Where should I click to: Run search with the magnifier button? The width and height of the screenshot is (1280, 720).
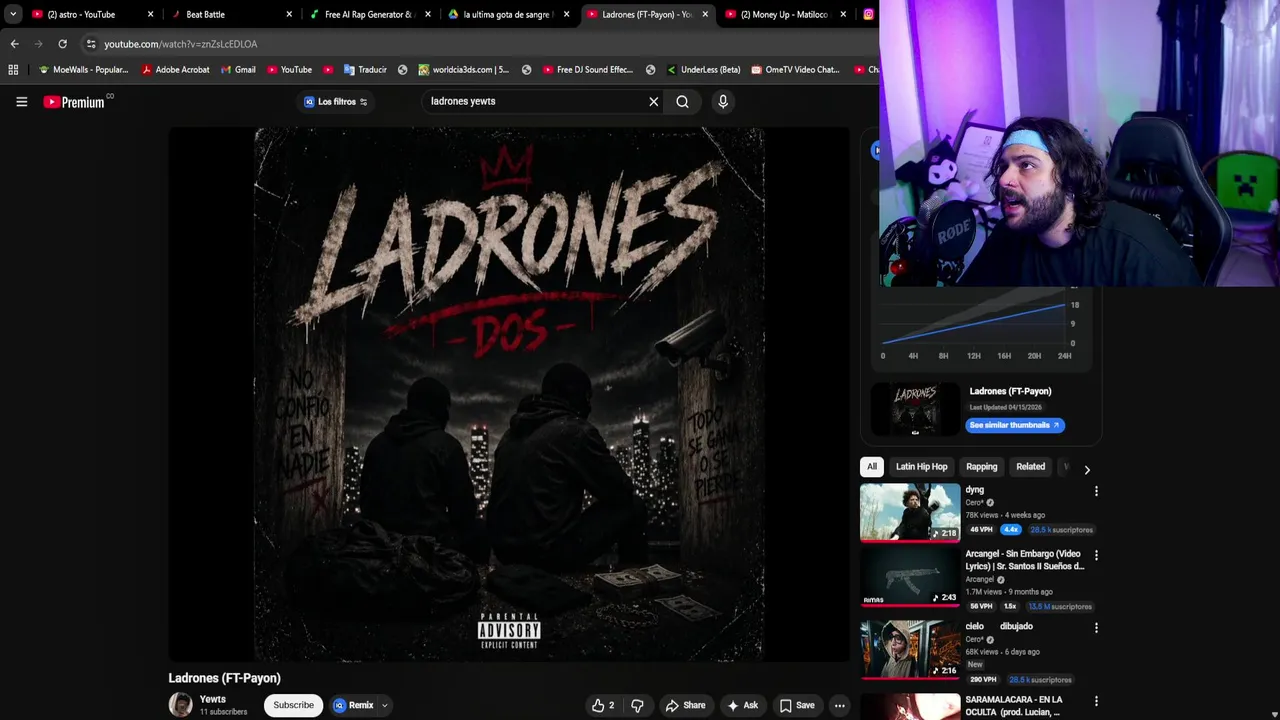pyautogui.click(x=682, y=101)
